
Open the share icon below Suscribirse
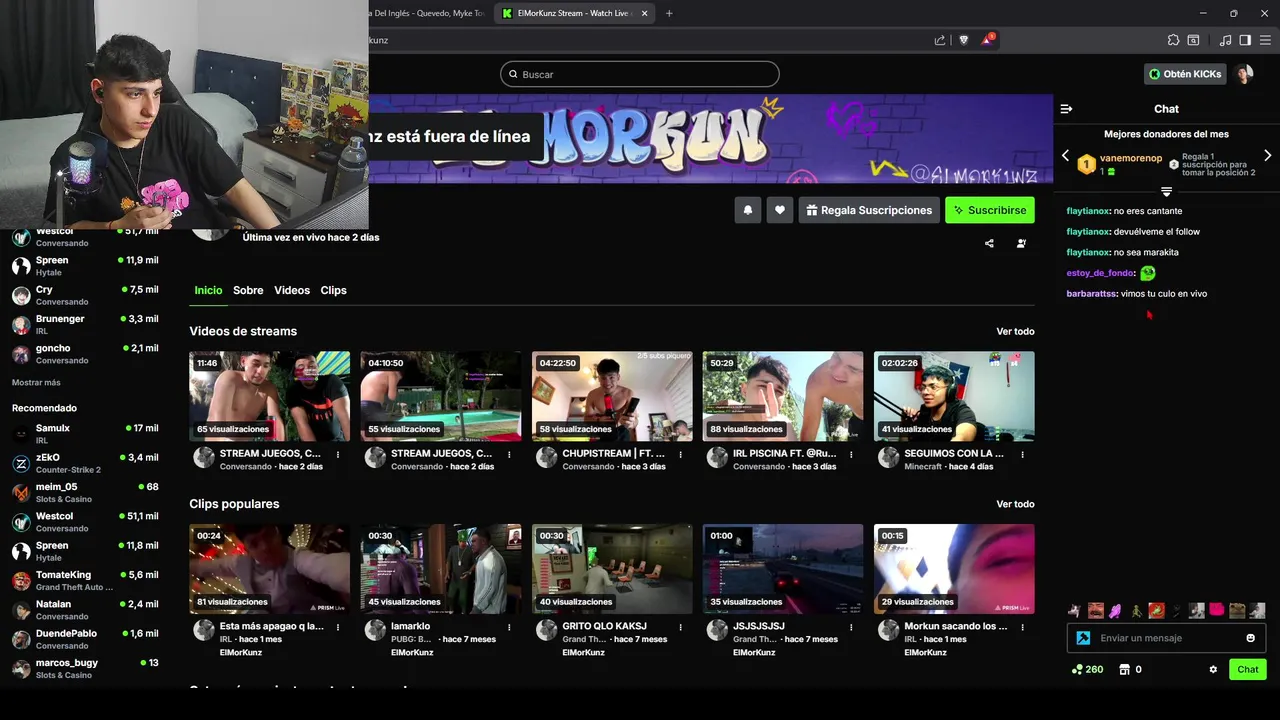coord(989,243)
